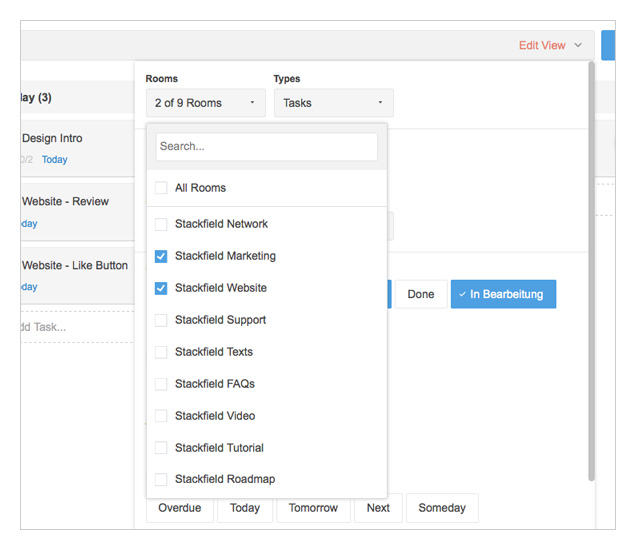Toggle the In Bearbeitung status button
This screenshot has width=636, height=550.
coord(503,294)
